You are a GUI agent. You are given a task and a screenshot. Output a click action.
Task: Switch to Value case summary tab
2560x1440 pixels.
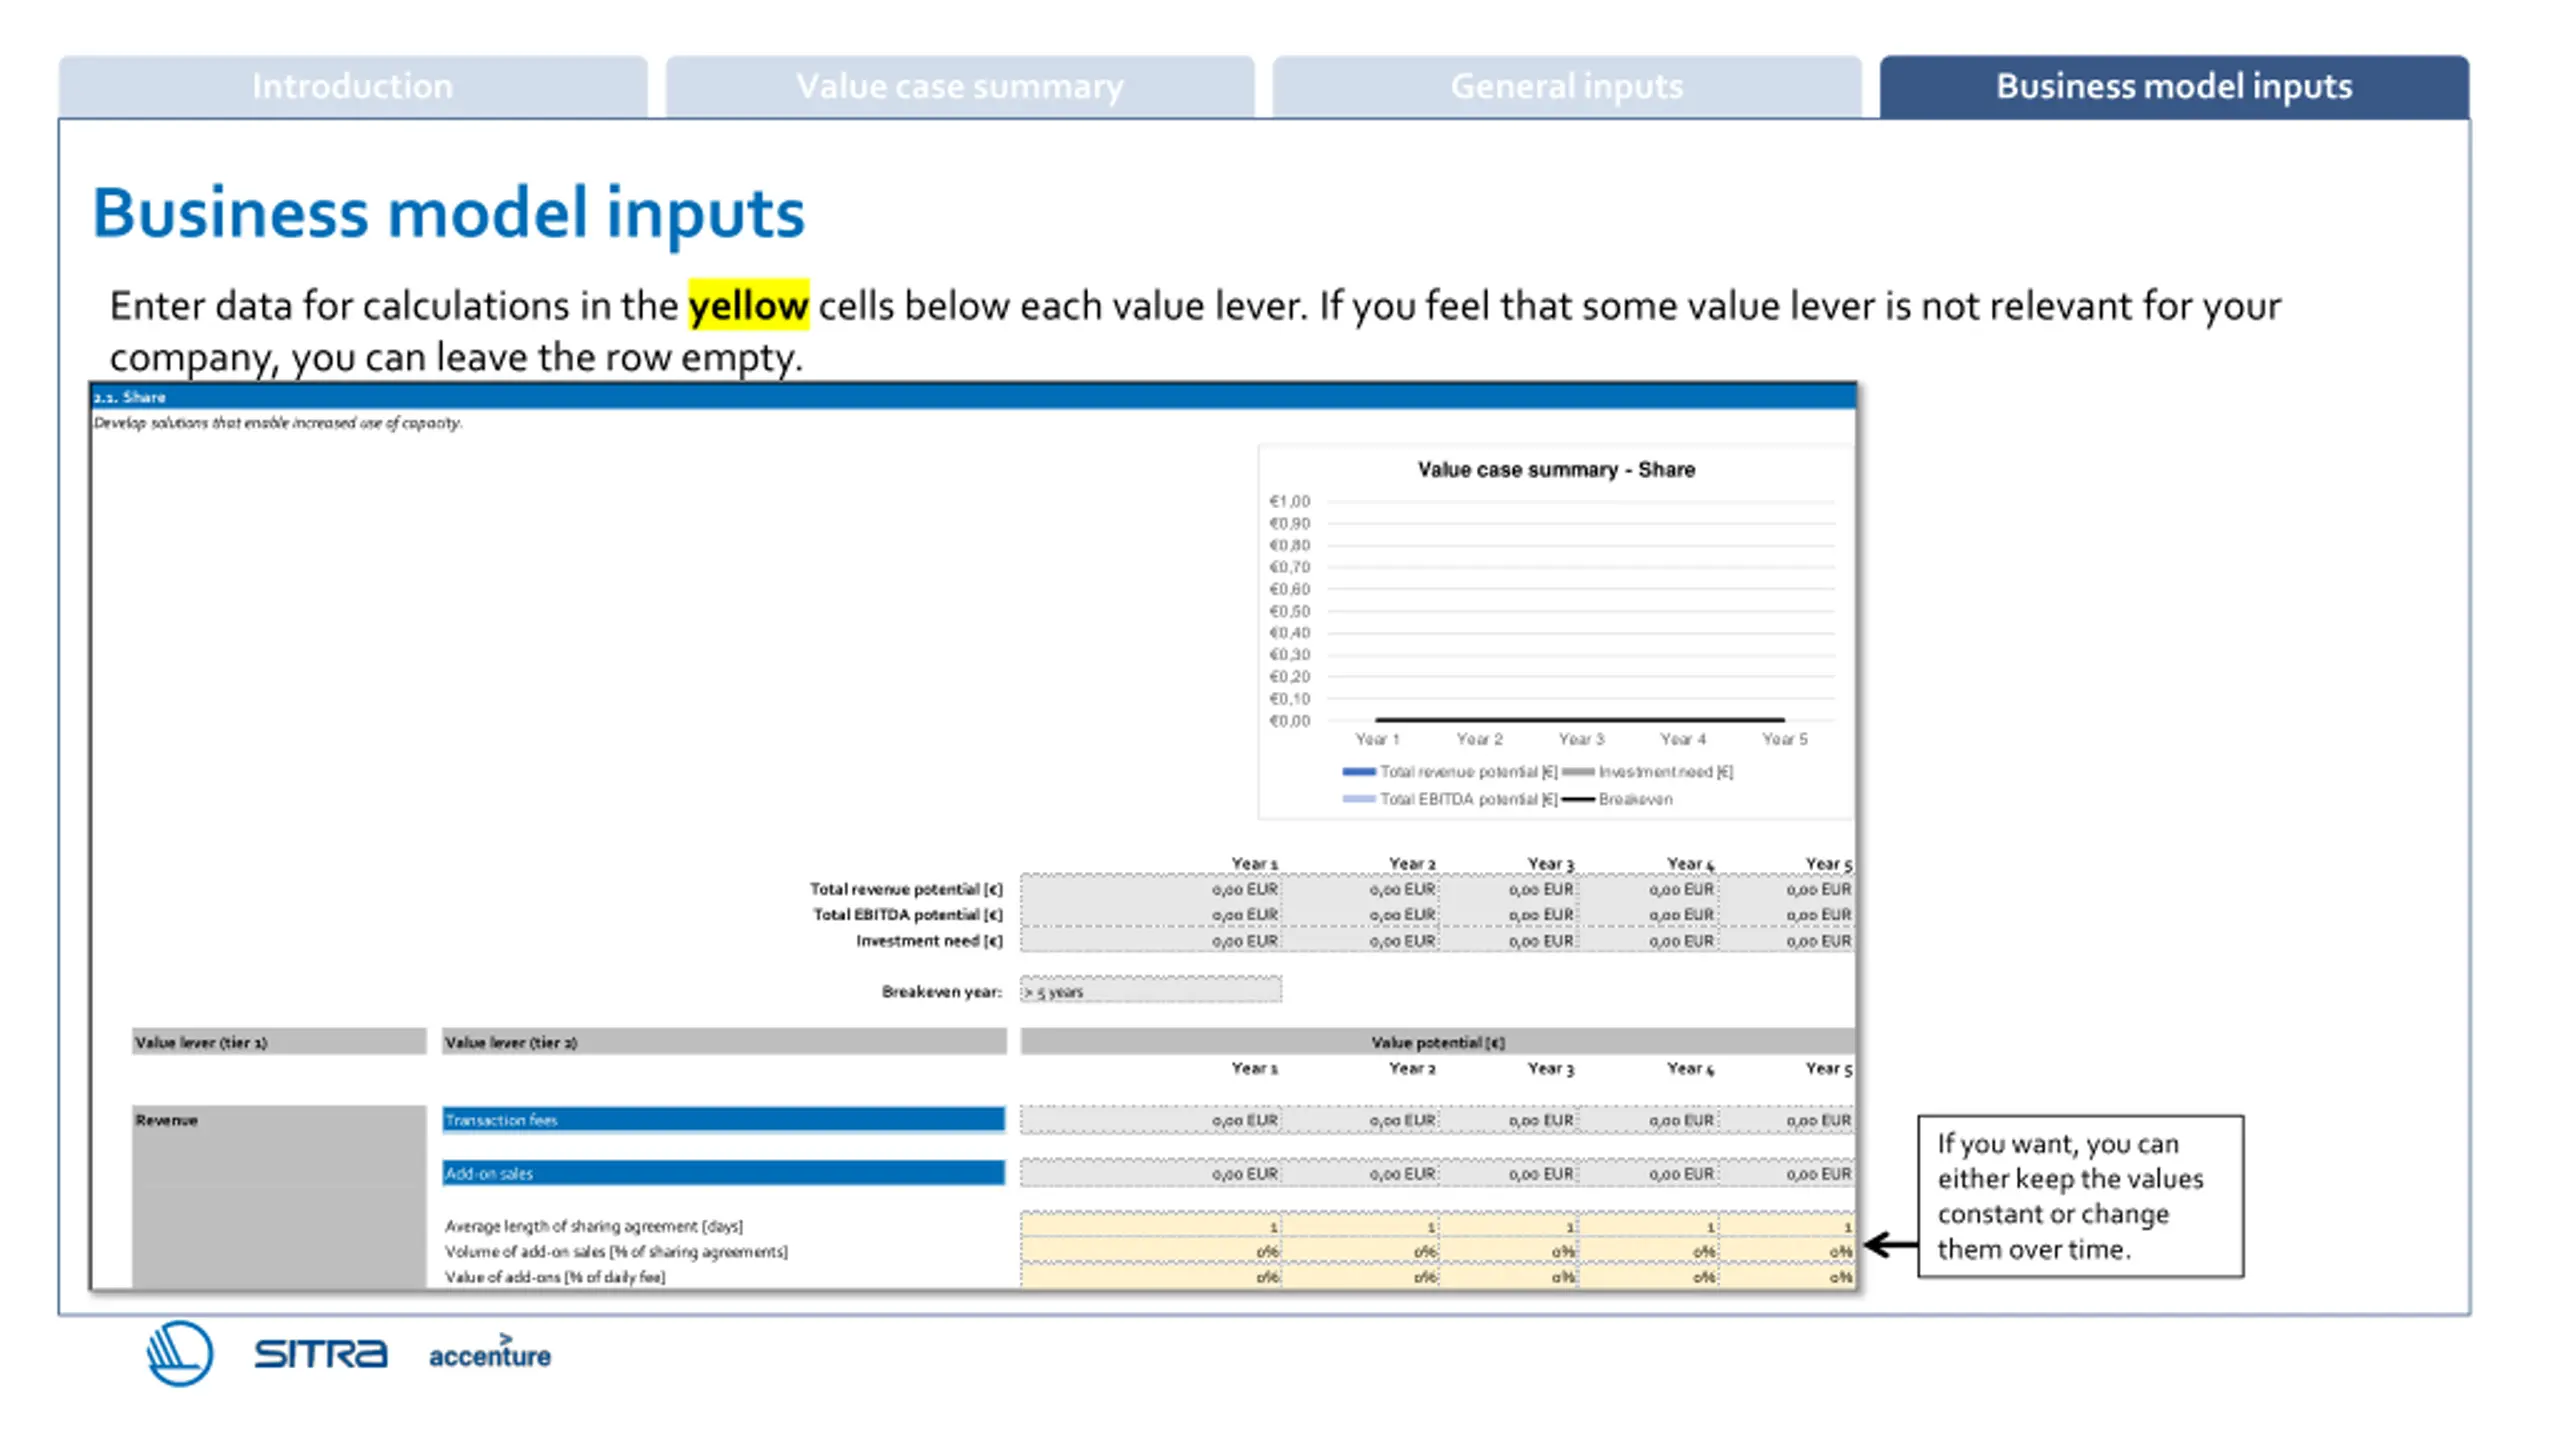pyautogui.click(x=960, y=87)
